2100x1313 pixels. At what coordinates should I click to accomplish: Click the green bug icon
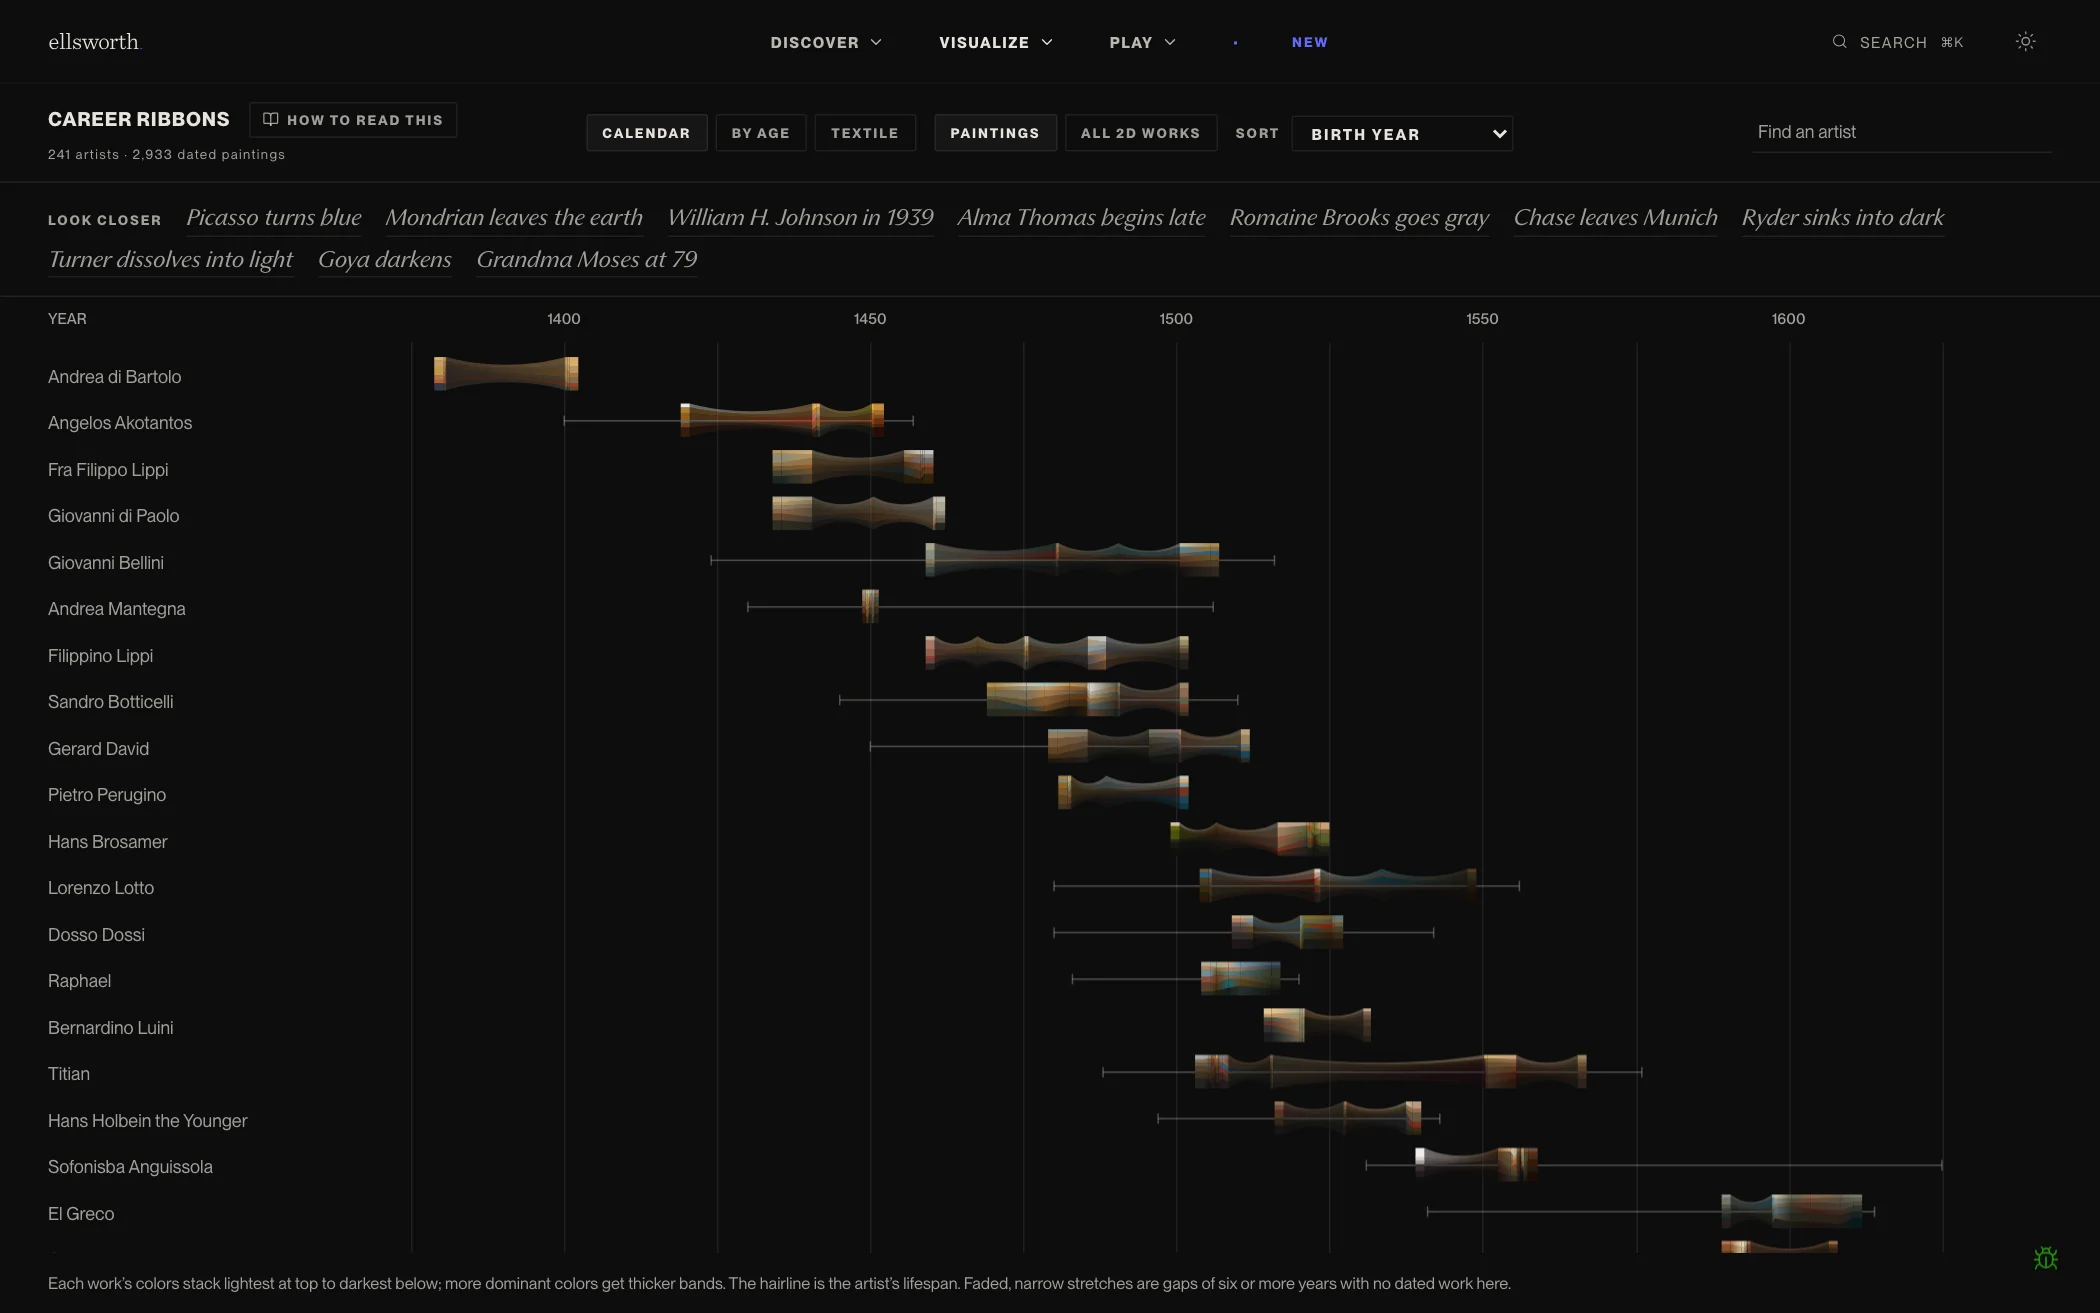pos(2045,1258)
